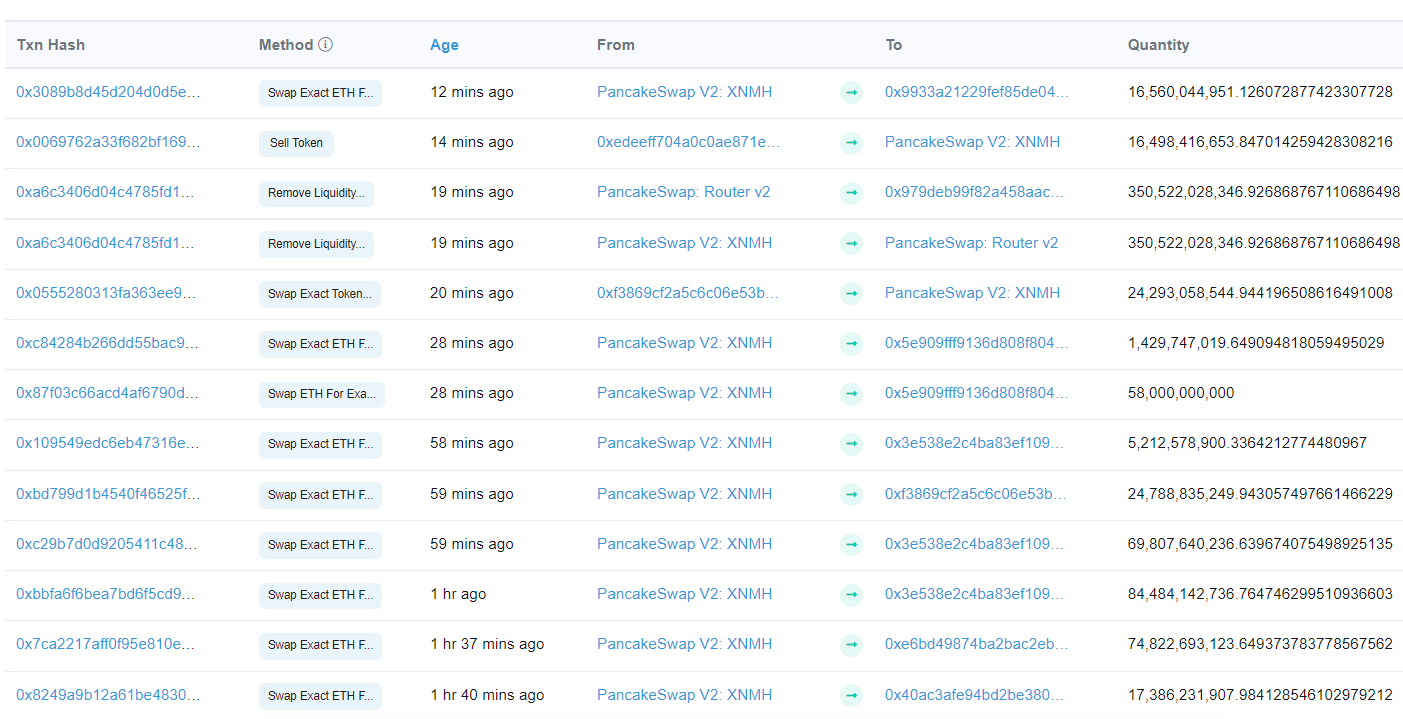Open recipient address 0x40ac3afe94bd2be380...

pos(975,695)
